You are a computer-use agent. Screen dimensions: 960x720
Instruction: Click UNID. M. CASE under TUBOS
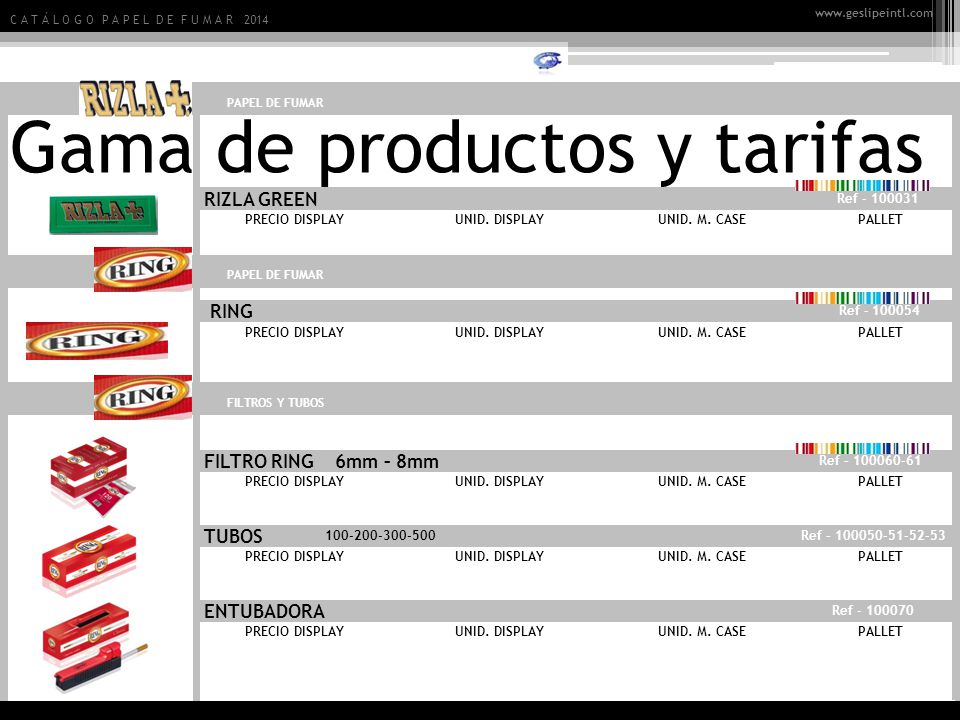[x=702, y=557]
